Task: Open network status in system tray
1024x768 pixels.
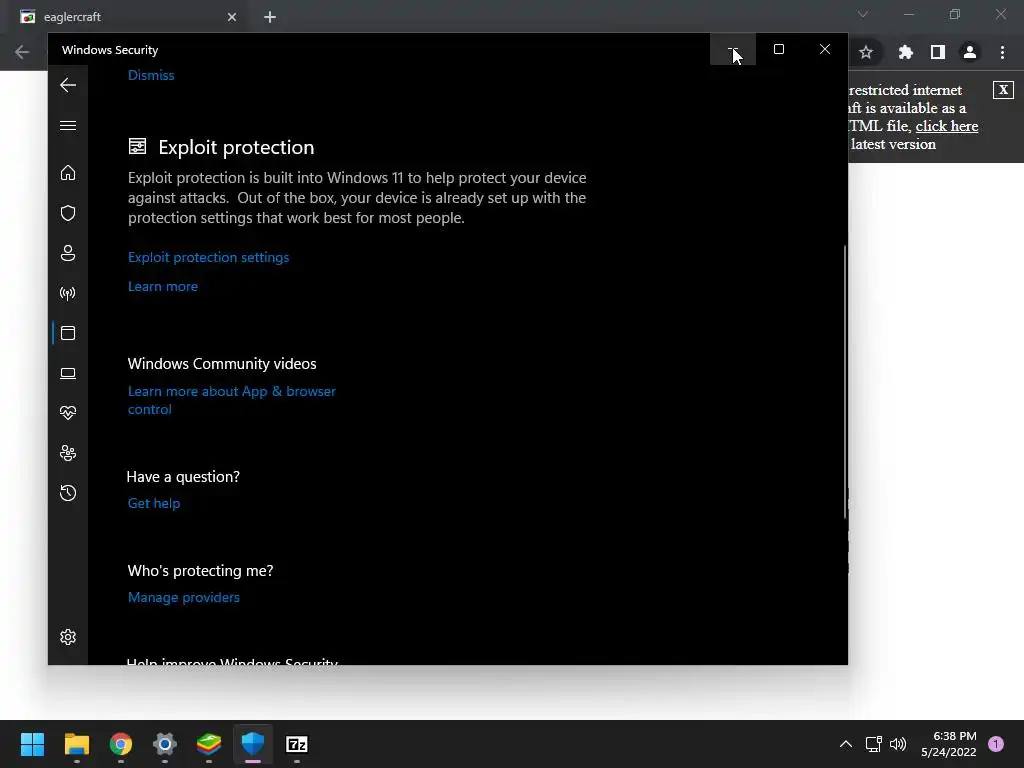Action: click(x=874, y=744)
